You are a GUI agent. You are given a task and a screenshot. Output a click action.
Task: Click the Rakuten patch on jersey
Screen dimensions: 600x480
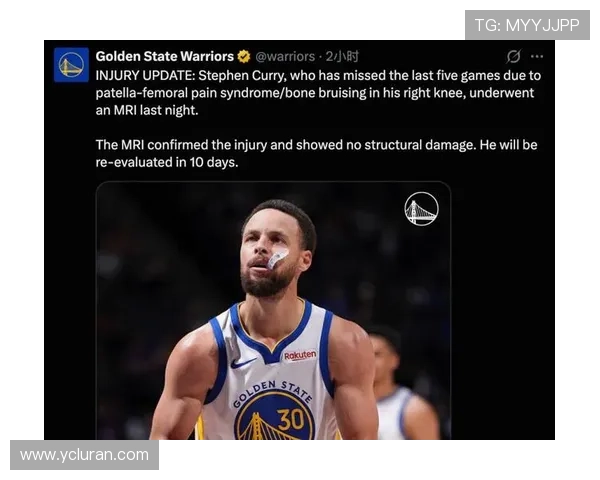tap(300, 355)
